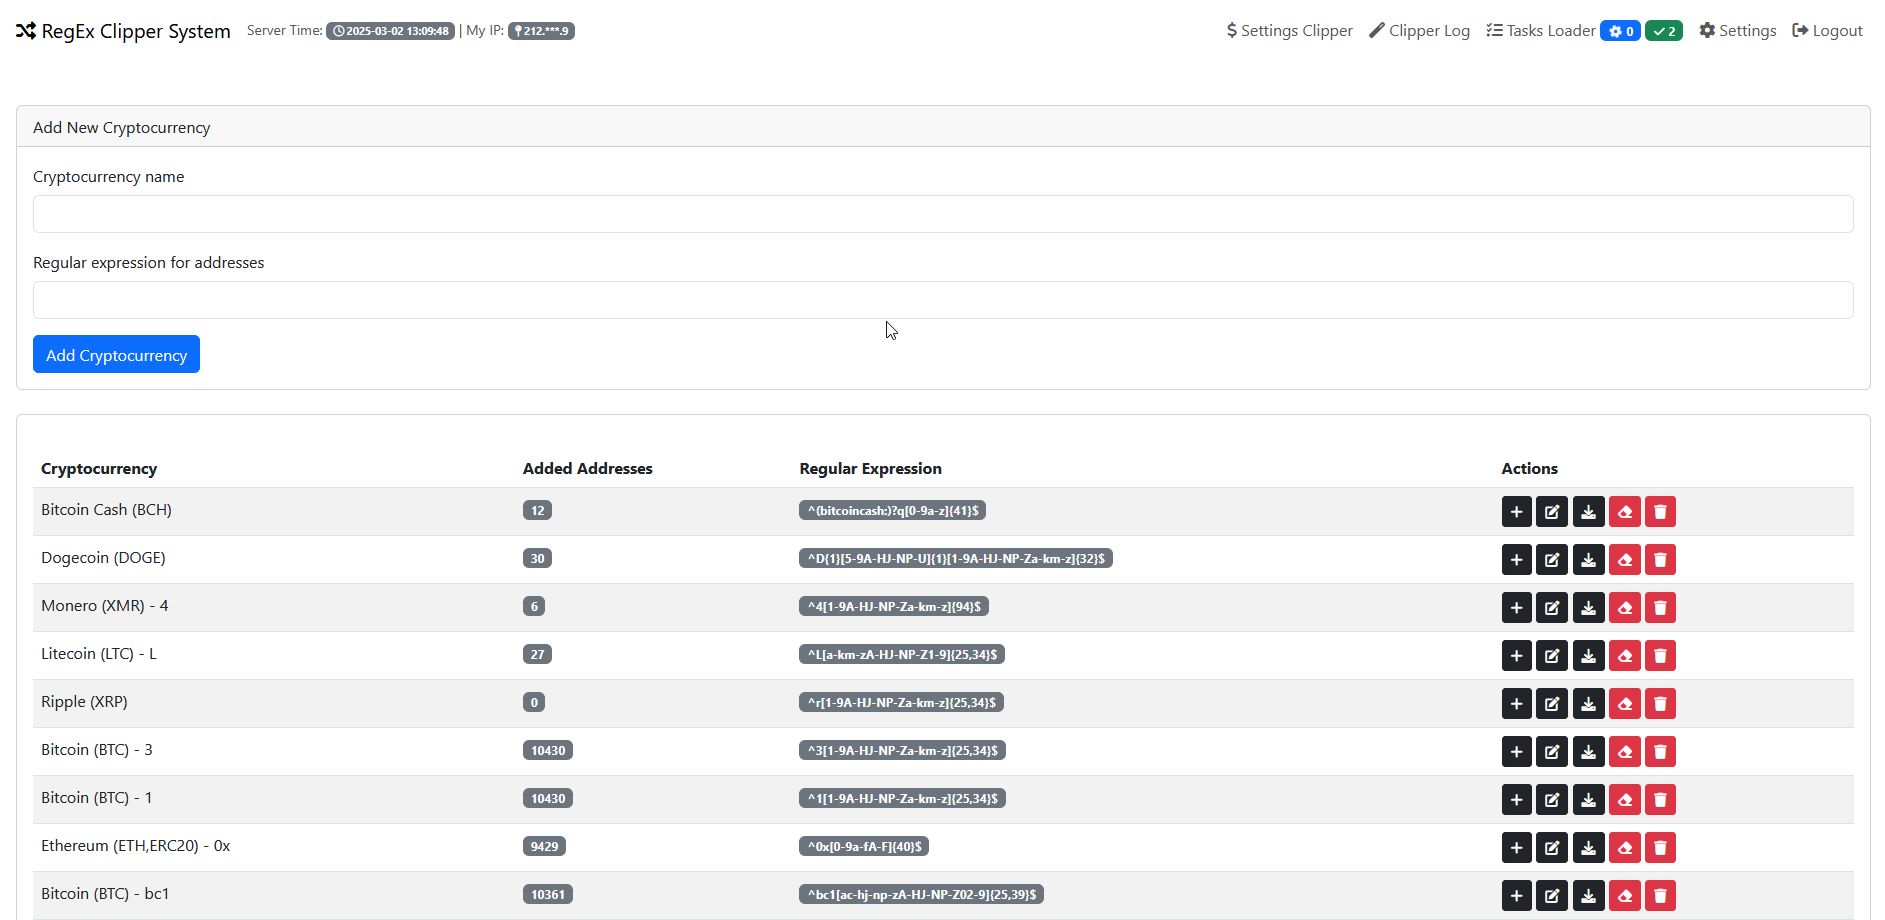Open the Settings page with gear icon

[1738, 31]
